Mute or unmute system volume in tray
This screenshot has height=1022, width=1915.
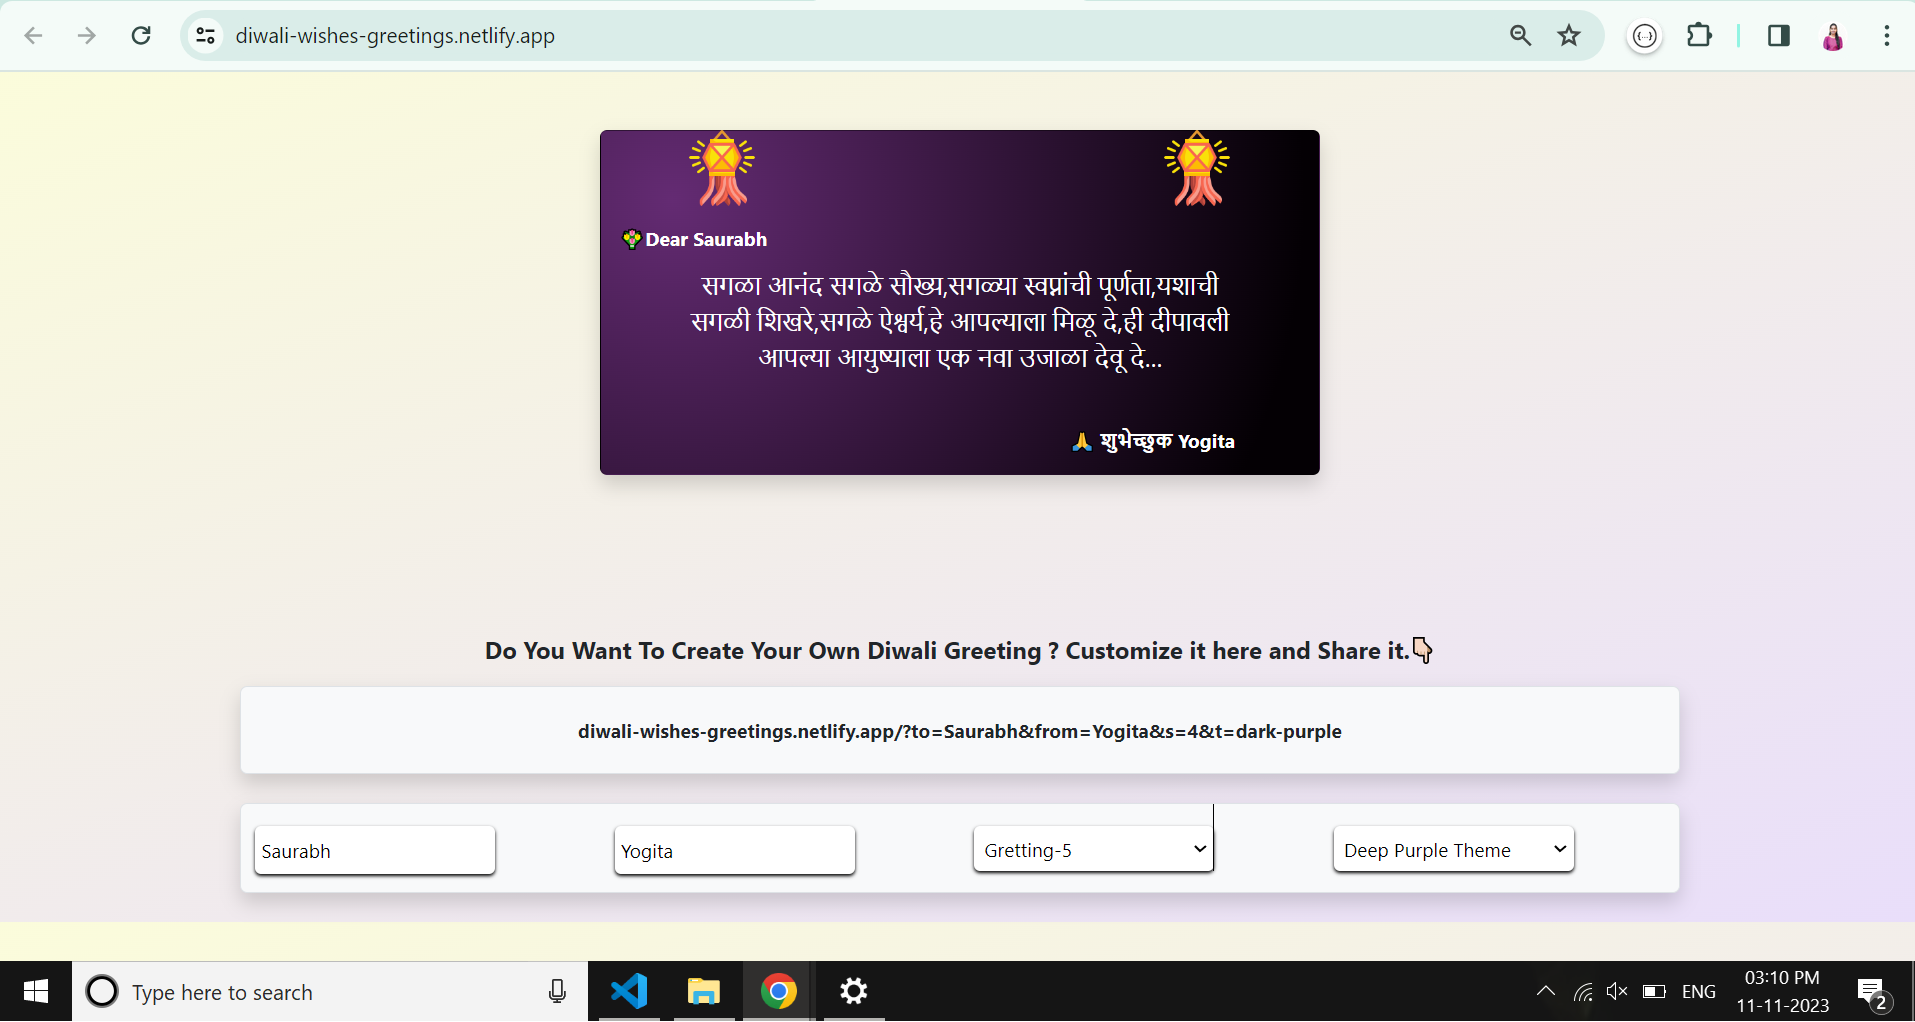coord(1616,991)
